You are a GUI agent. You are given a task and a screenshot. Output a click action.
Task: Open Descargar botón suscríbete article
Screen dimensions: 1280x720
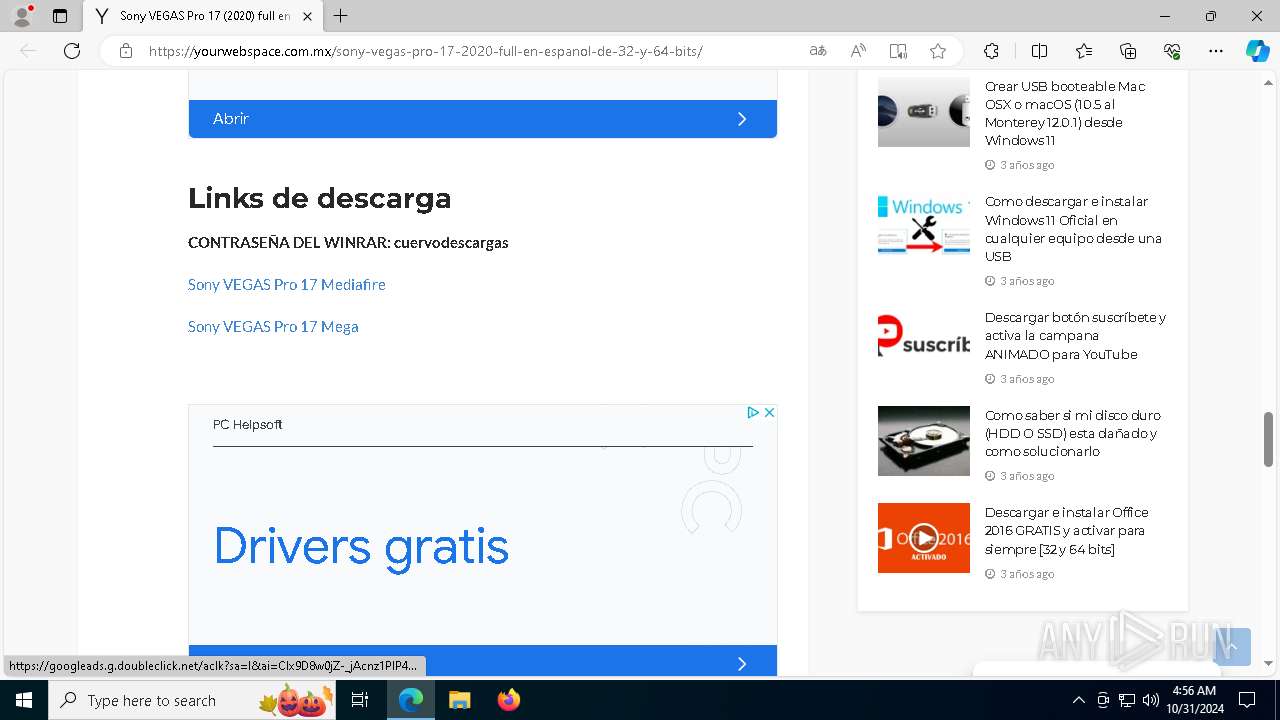(1075, 335)
